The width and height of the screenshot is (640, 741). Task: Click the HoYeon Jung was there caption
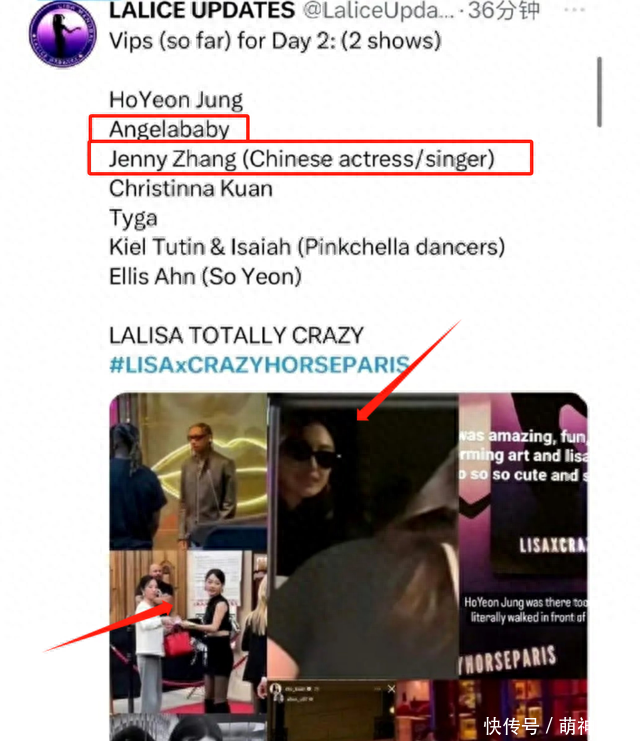click(x=525, y=610)
